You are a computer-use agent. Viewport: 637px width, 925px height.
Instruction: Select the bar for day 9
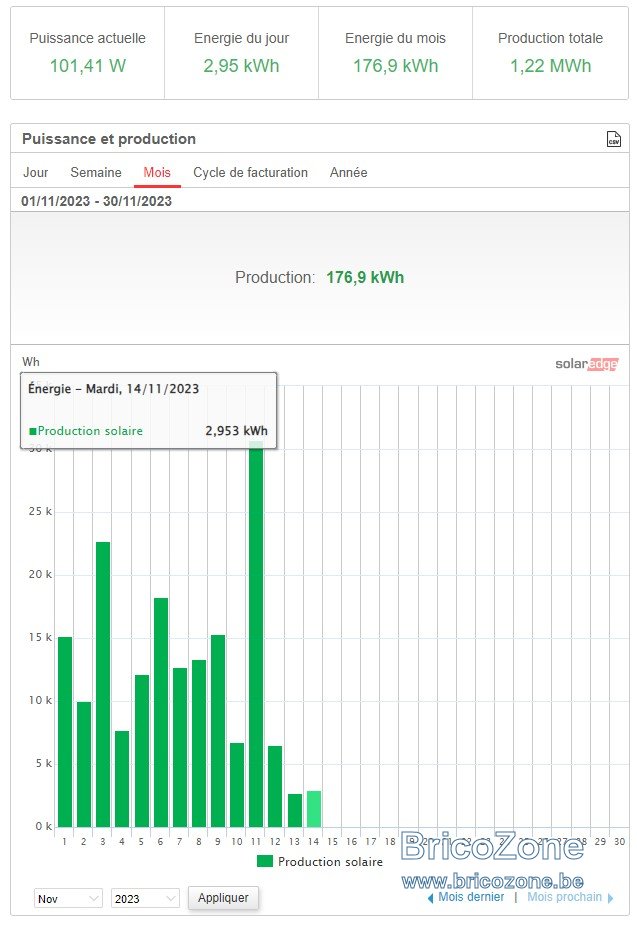(x=218, y=730)
